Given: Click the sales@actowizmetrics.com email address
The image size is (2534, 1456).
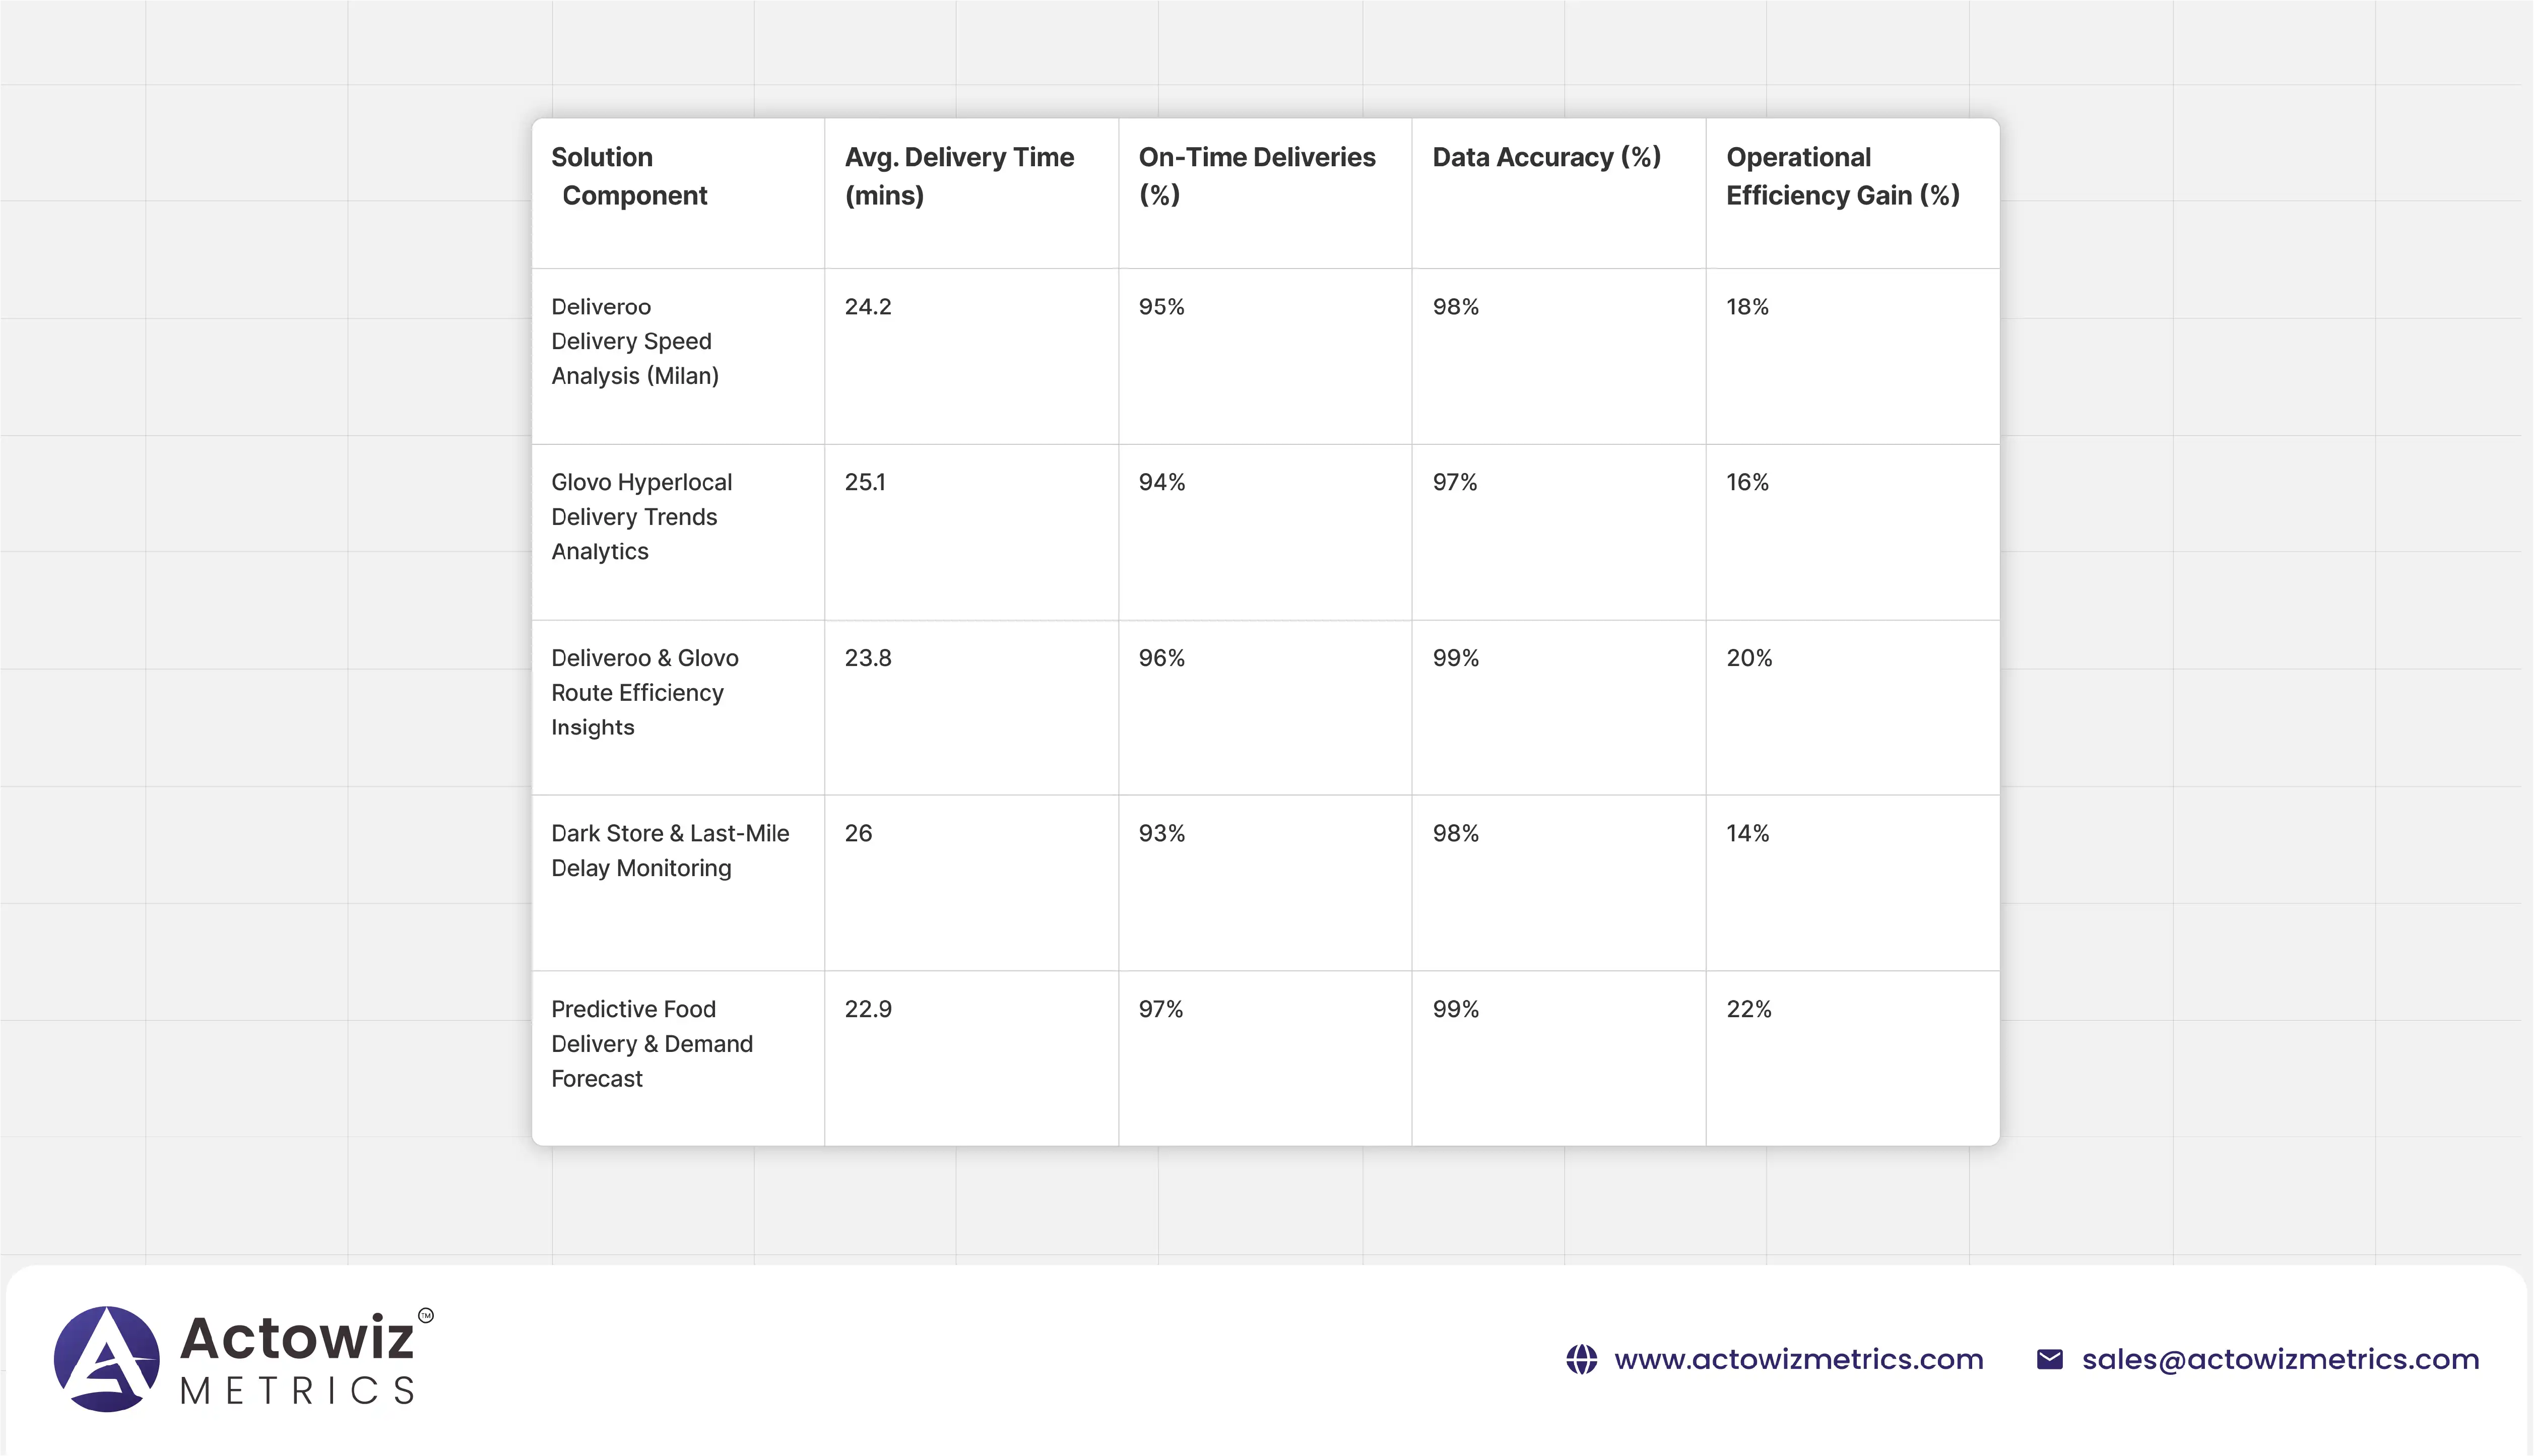Looking at the screenshot, I should pos(2280,1360).
